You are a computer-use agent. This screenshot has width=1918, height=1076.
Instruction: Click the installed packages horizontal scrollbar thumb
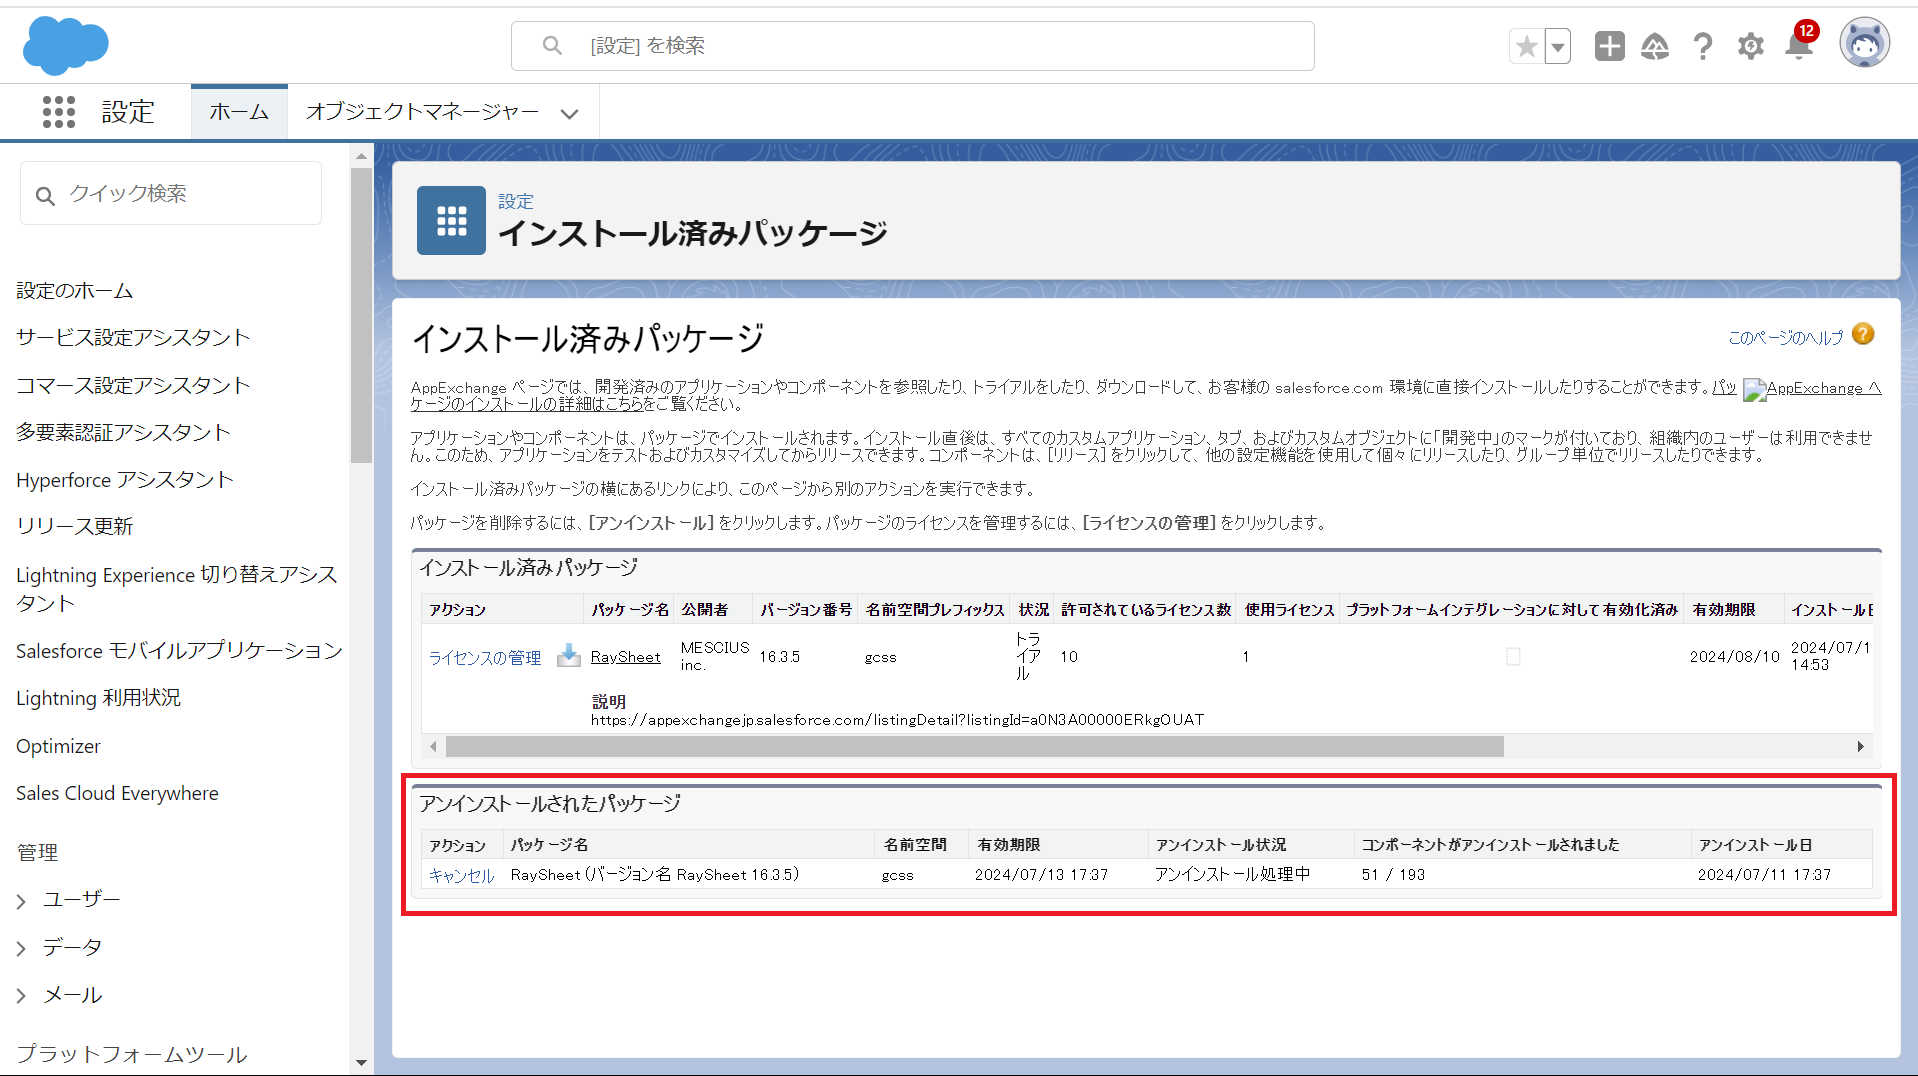pos(975,746)
